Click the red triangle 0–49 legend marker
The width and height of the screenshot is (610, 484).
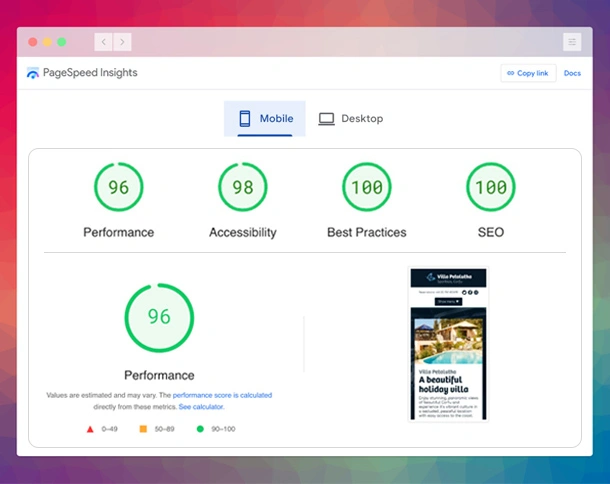coord(90,428)
